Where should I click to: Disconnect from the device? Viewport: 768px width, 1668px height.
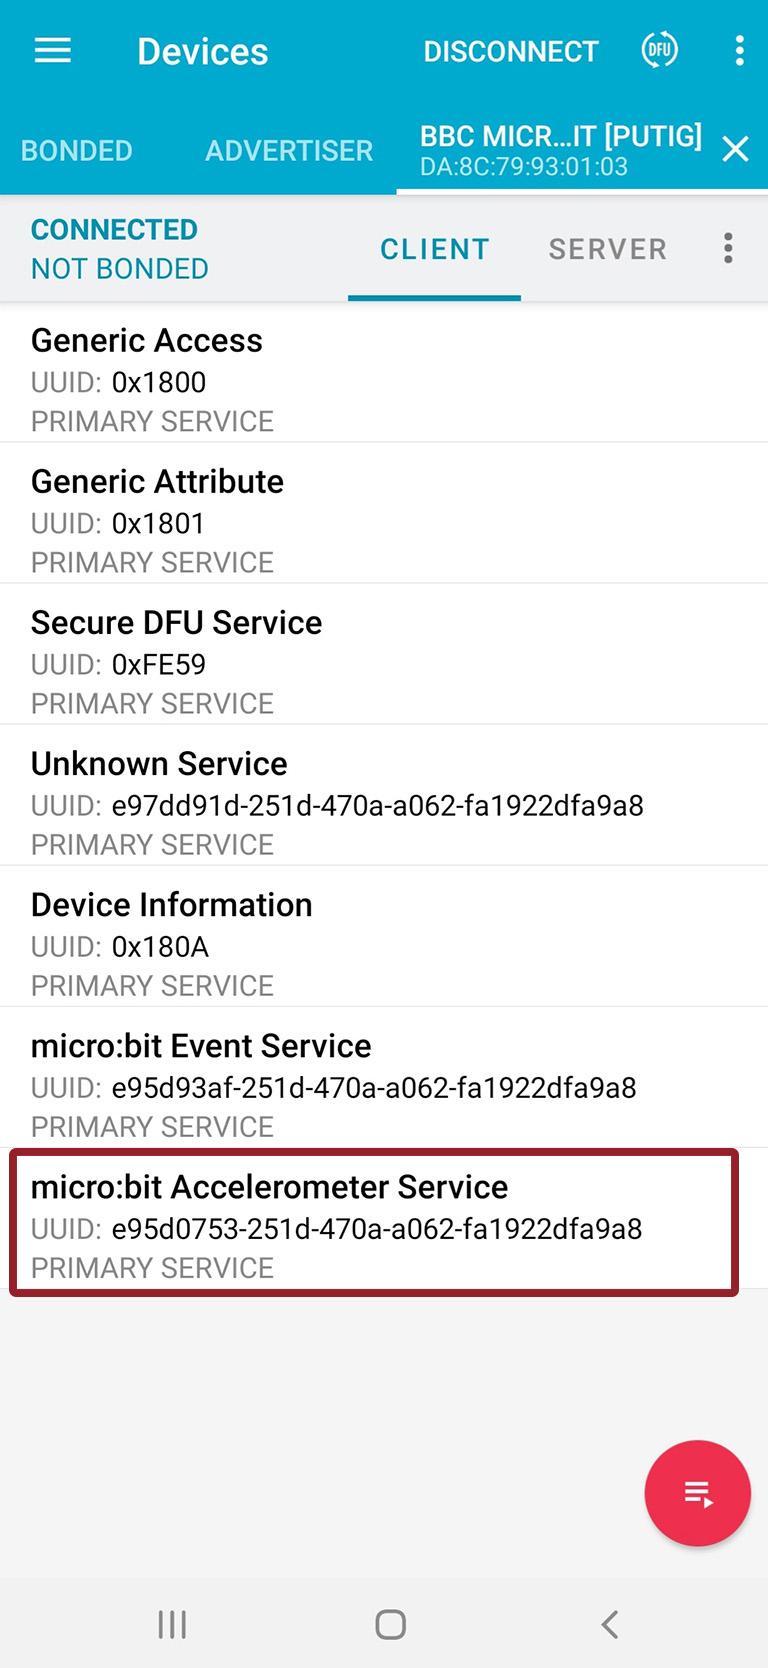pos(510,51)
